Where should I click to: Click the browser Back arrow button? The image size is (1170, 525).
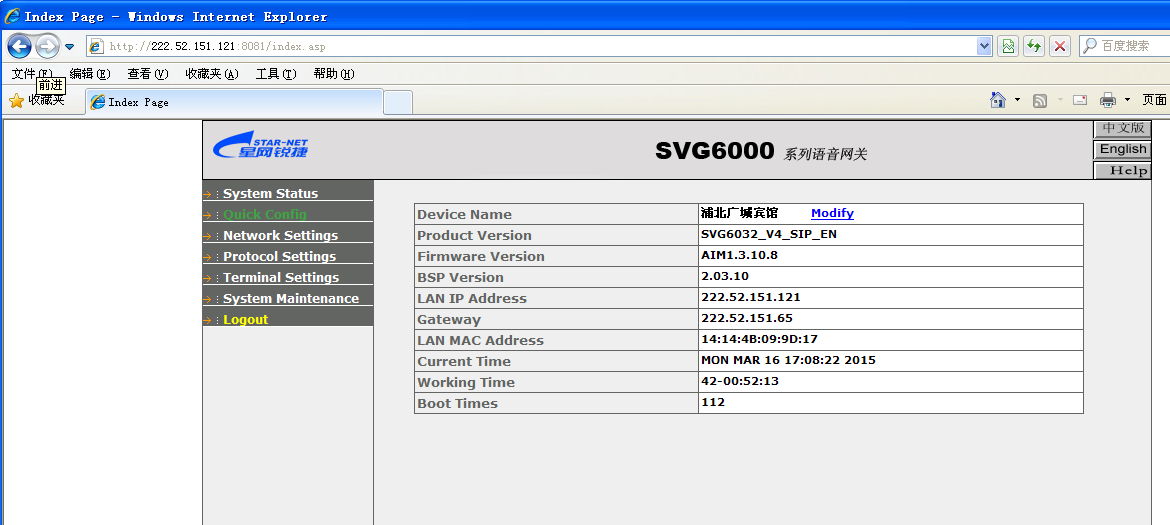(x=19, y=46)
